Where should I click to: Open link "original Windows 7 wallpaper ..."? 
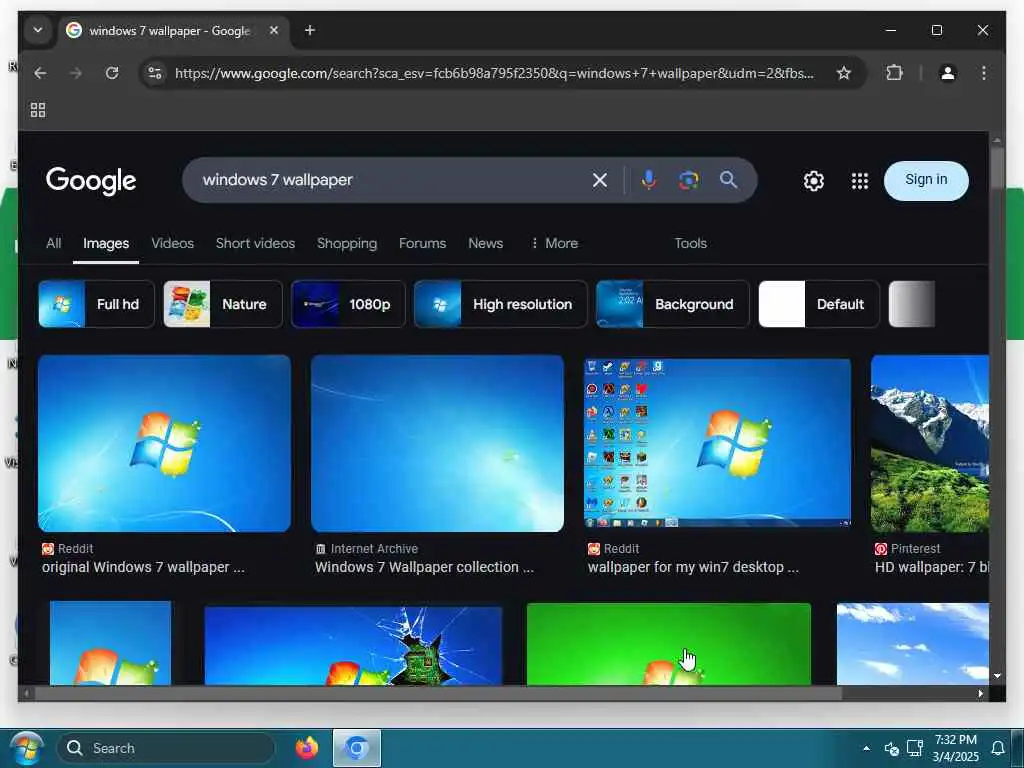tap(143, 567)
